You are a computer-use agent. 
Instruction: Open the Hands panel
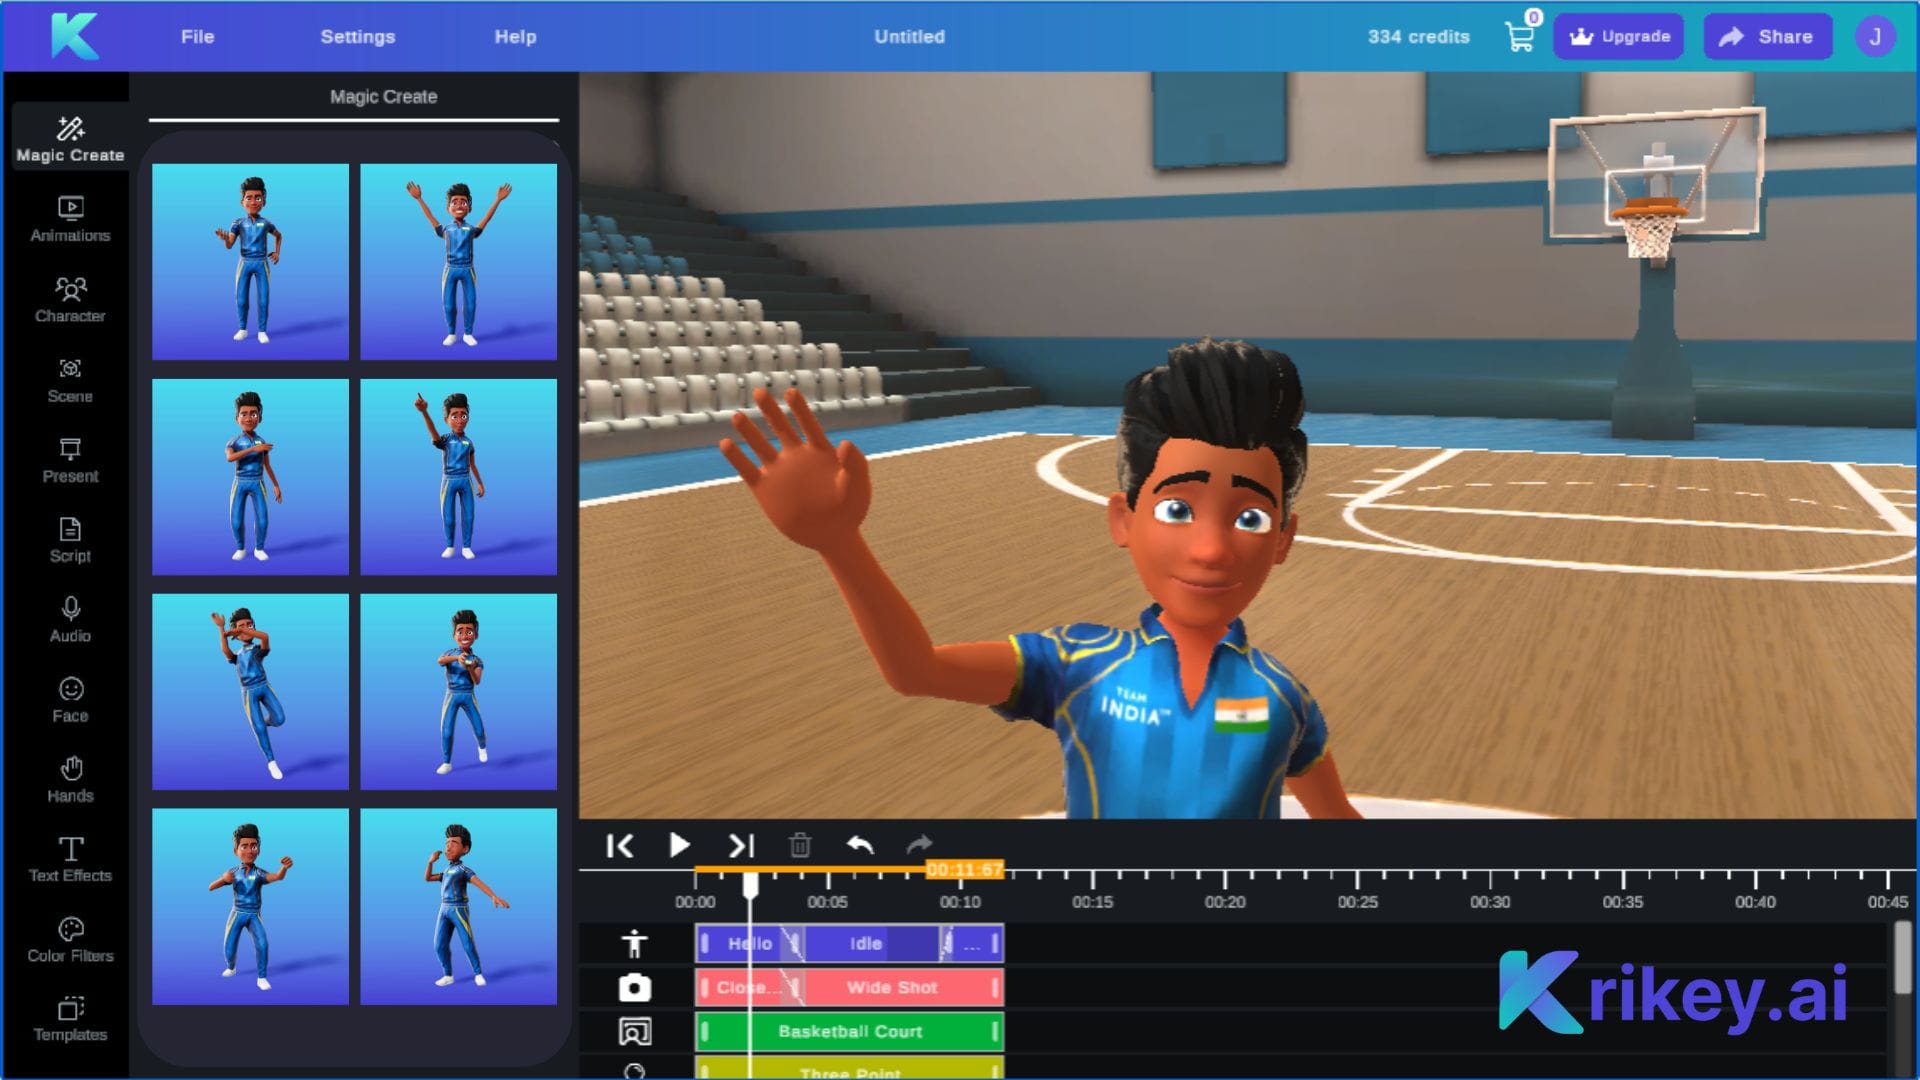pyautogui.click(x=70, y=778)
